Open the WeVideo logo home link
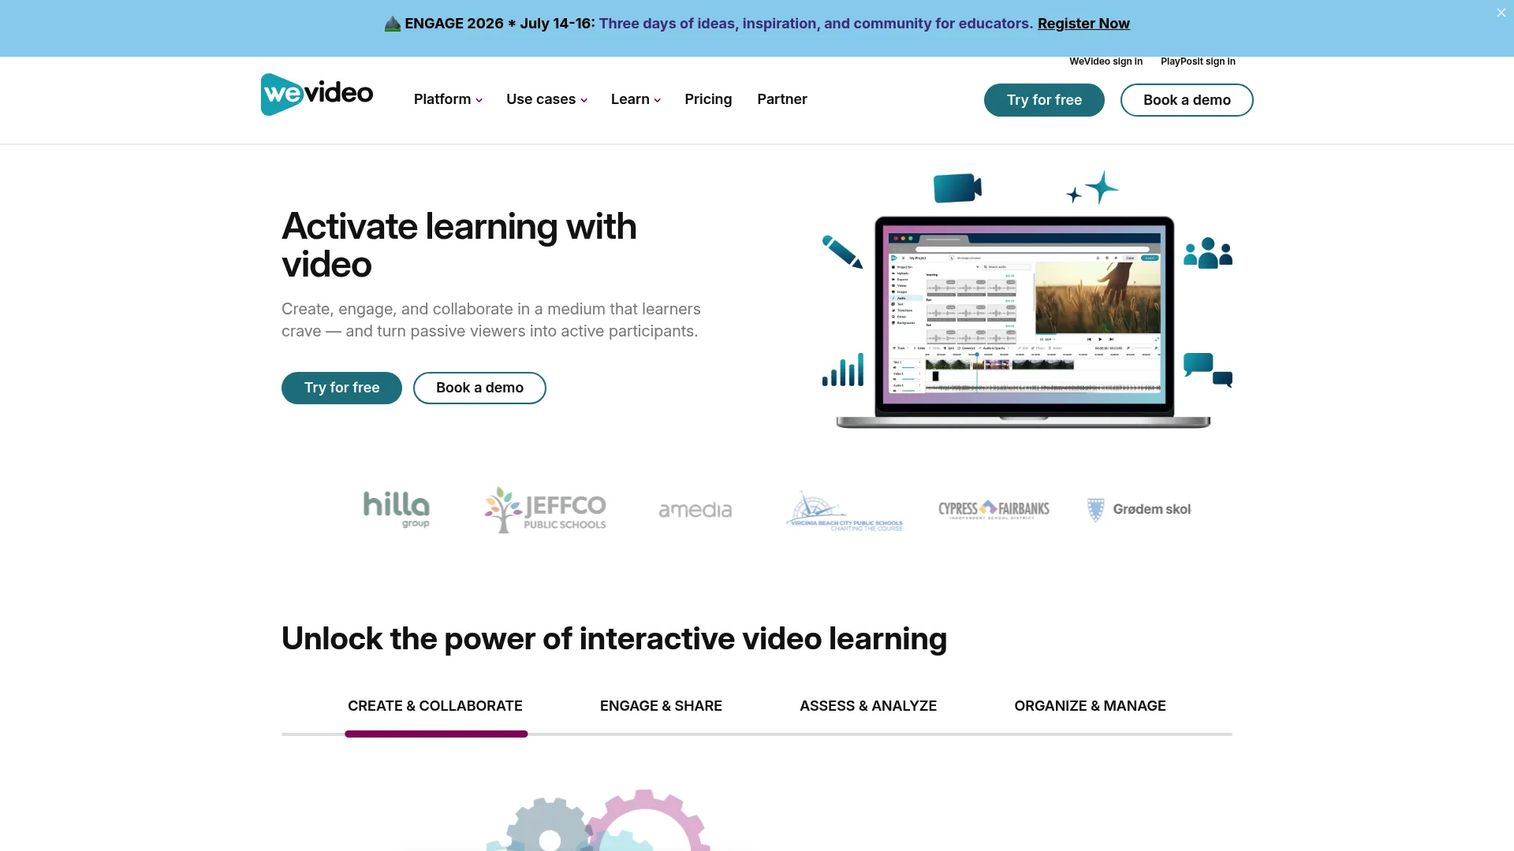The width and height of the screenshot is (1514, 851). pyautogui.click(x=317, y=95)
